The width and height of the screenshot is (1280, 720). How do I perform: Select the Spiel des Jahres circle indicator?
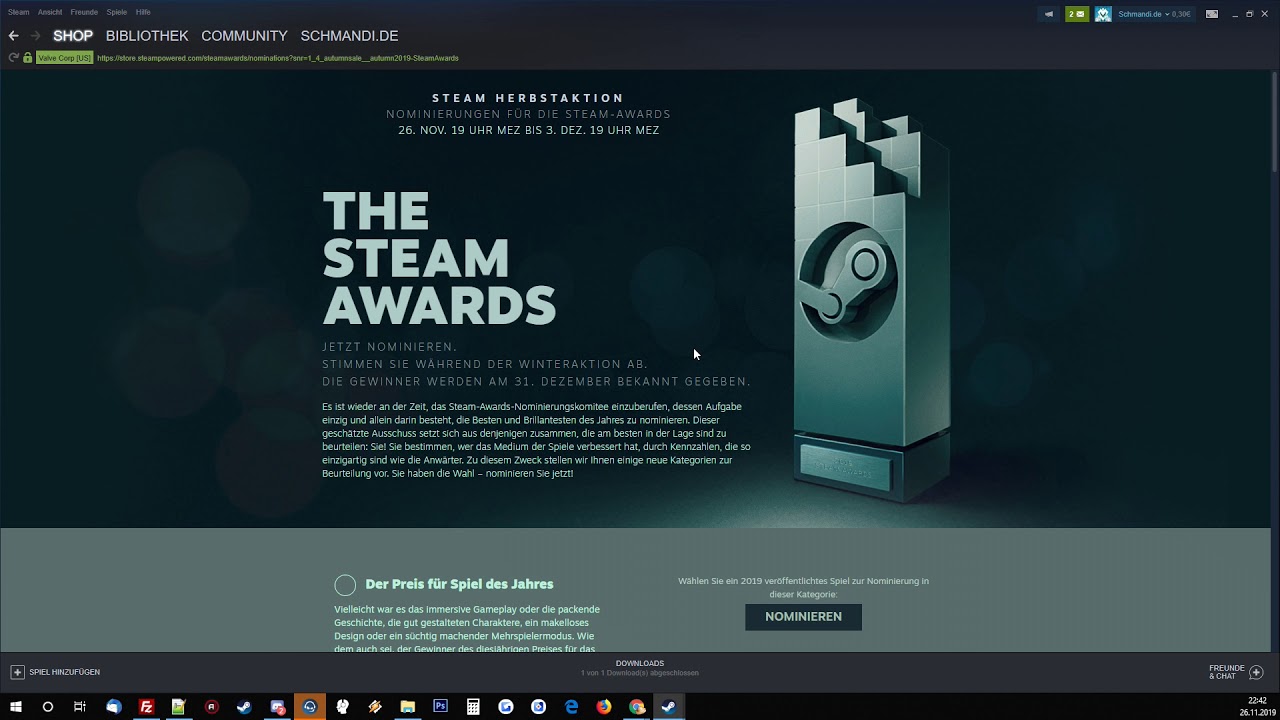coord(345,585)
